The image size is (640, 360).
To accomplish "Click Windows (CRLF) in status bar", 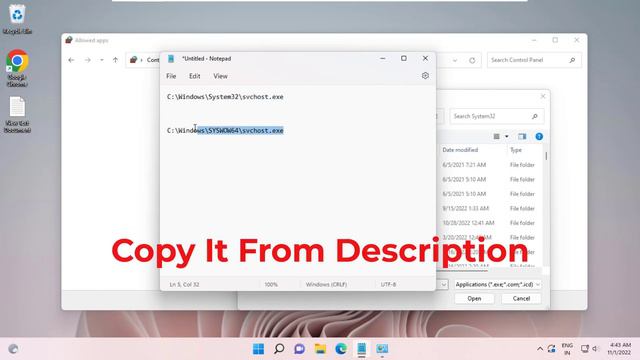I will (x=326, y=284).
